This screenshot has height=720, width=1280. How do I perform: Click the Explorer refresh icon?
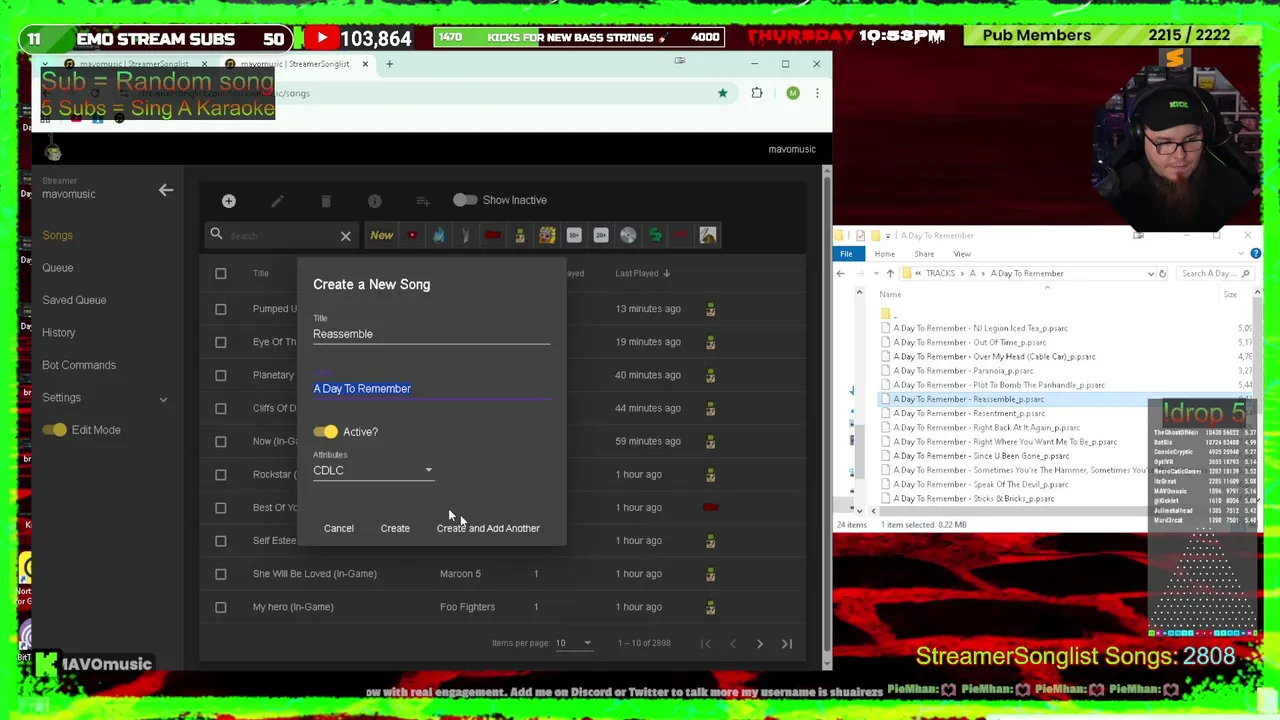pyautogui.click(x=1162, y=273)
